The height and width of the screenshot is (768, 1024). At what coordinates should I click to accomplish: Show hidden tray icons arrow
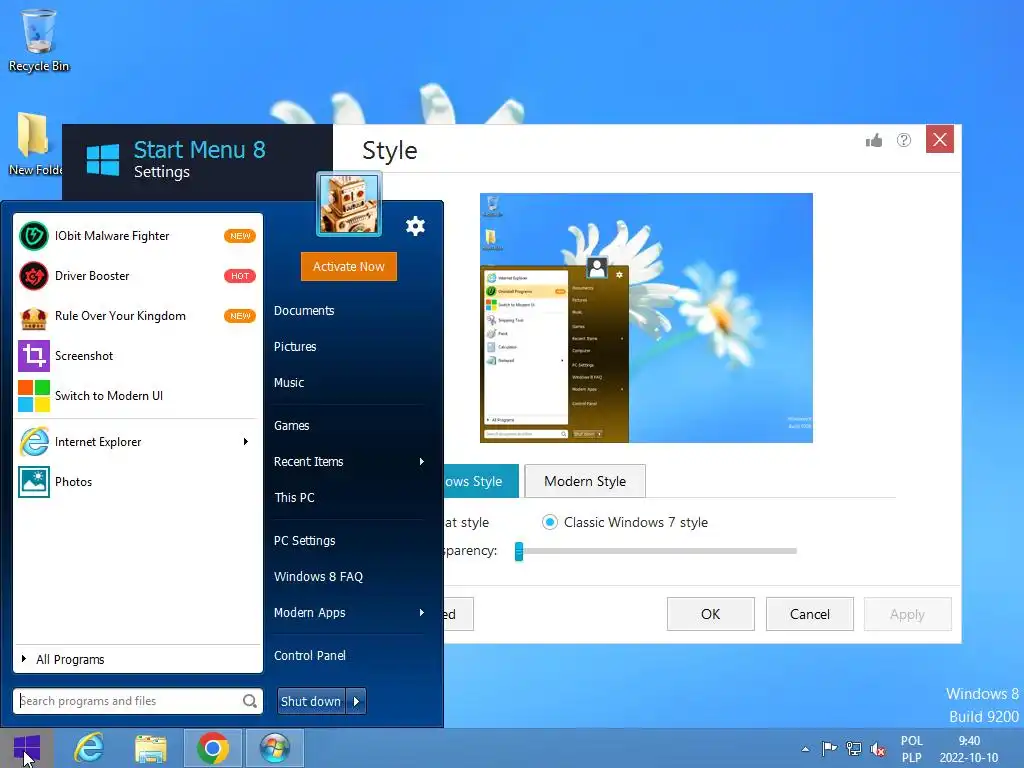coord(805,749)
